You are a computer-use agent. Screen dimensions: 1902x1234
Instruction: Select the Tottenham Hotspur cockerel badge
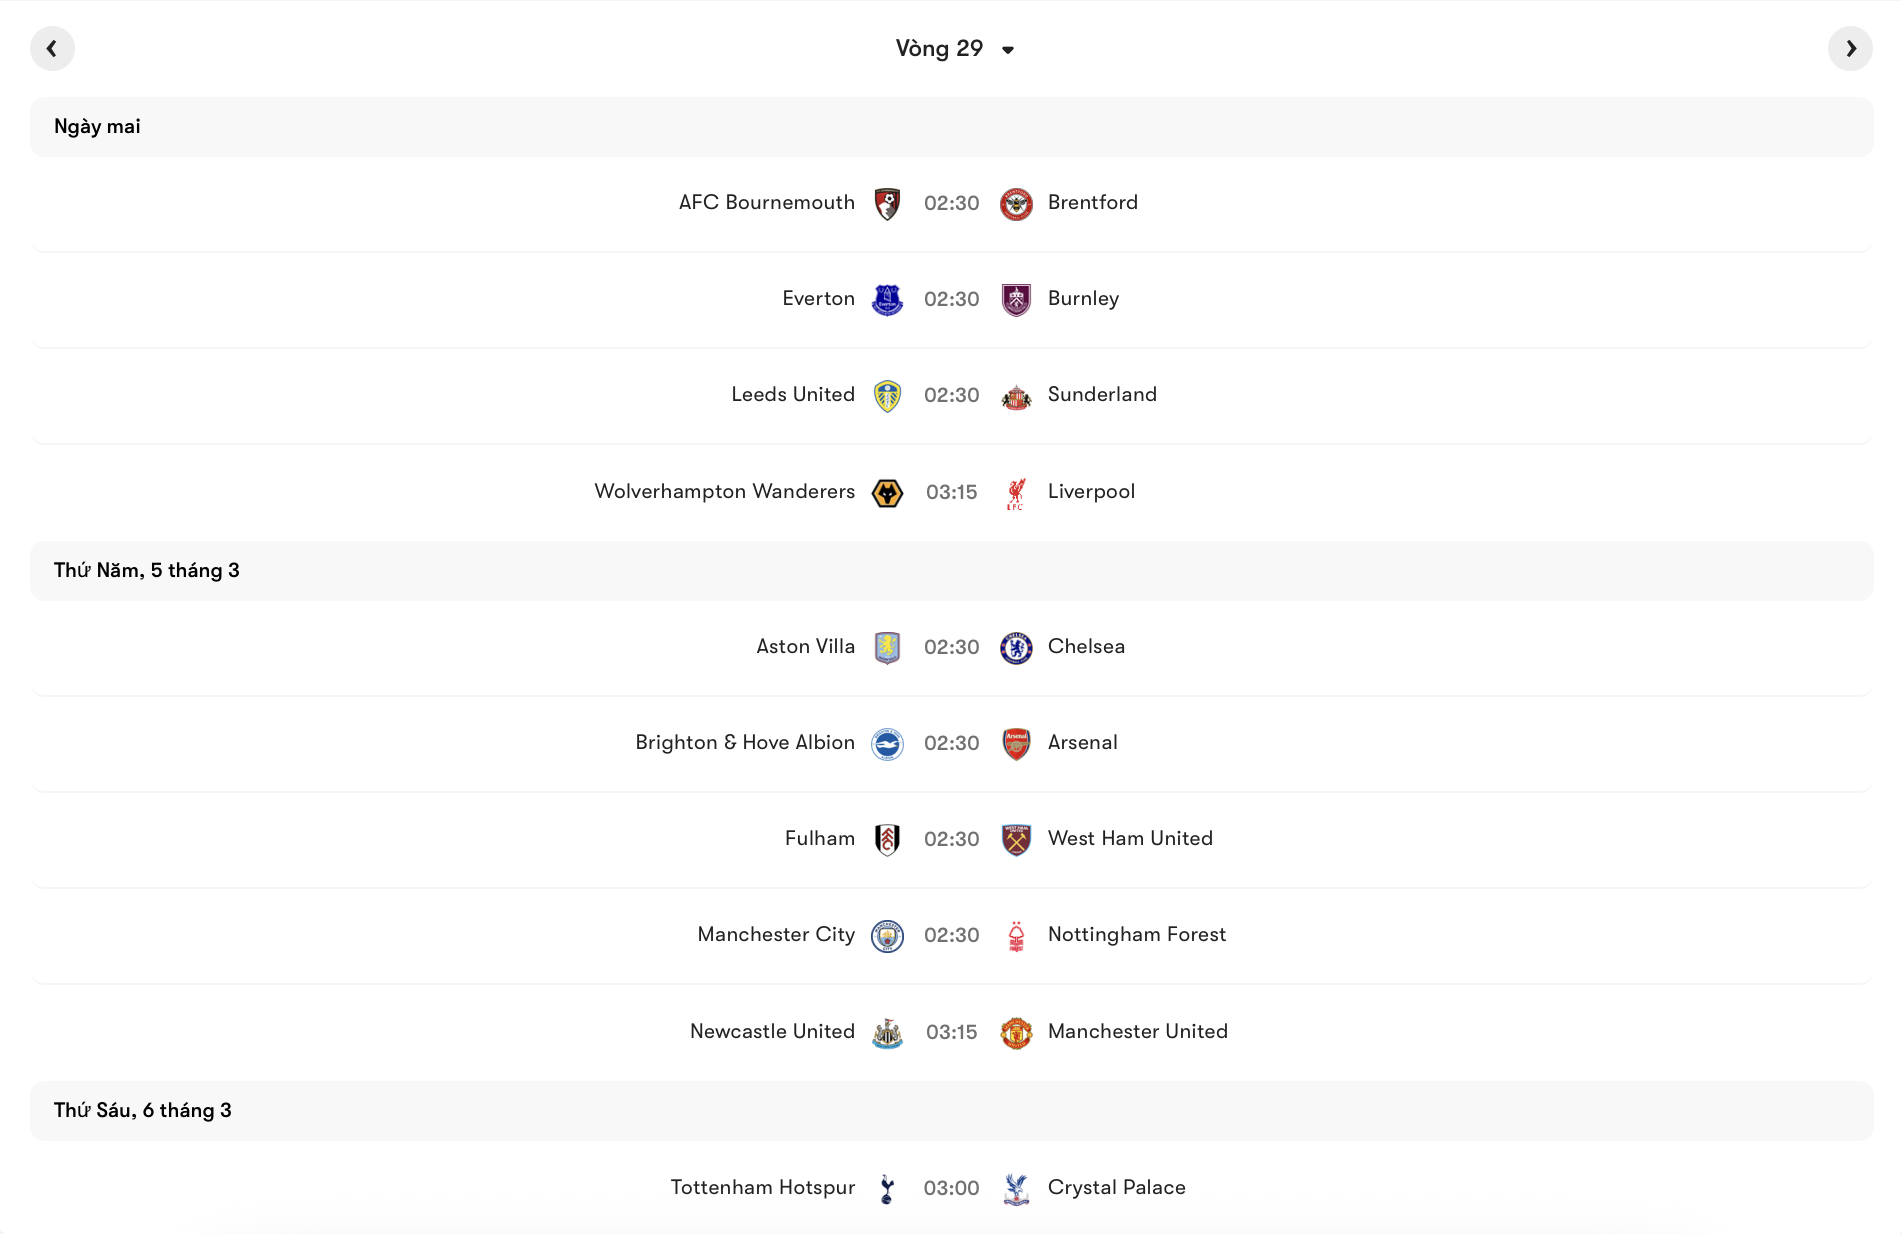887,1188
